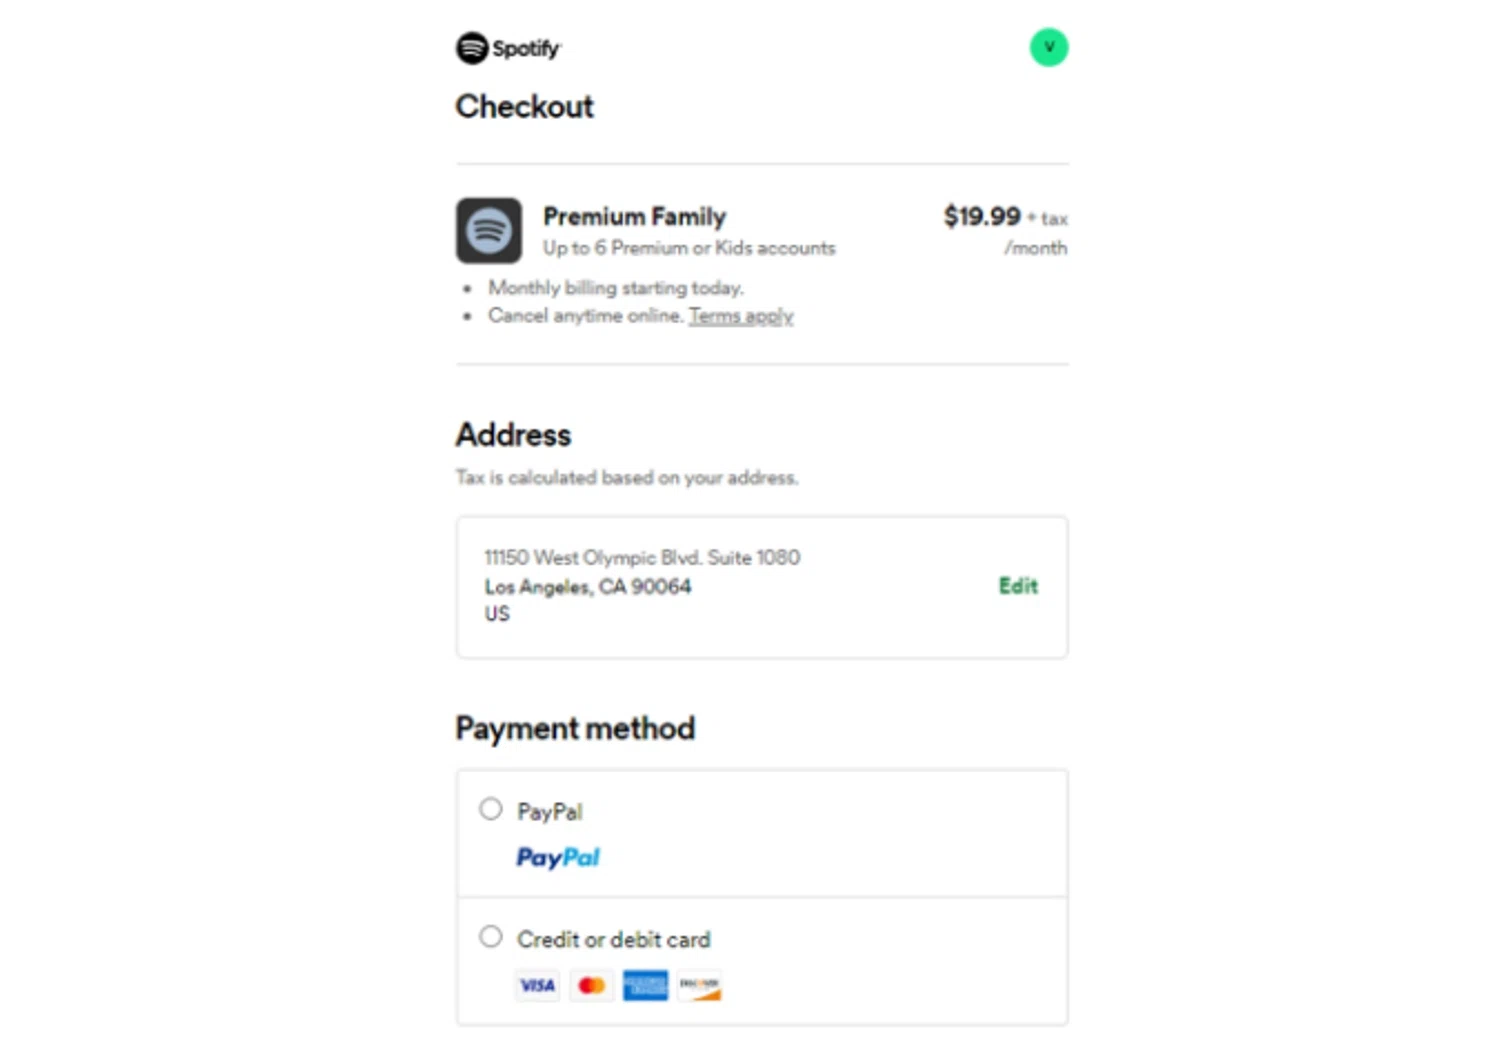The width and height of the screenshot is (1500, 1044).
Task: Select the Credit or debit card radio button
Action: (490, 937)
